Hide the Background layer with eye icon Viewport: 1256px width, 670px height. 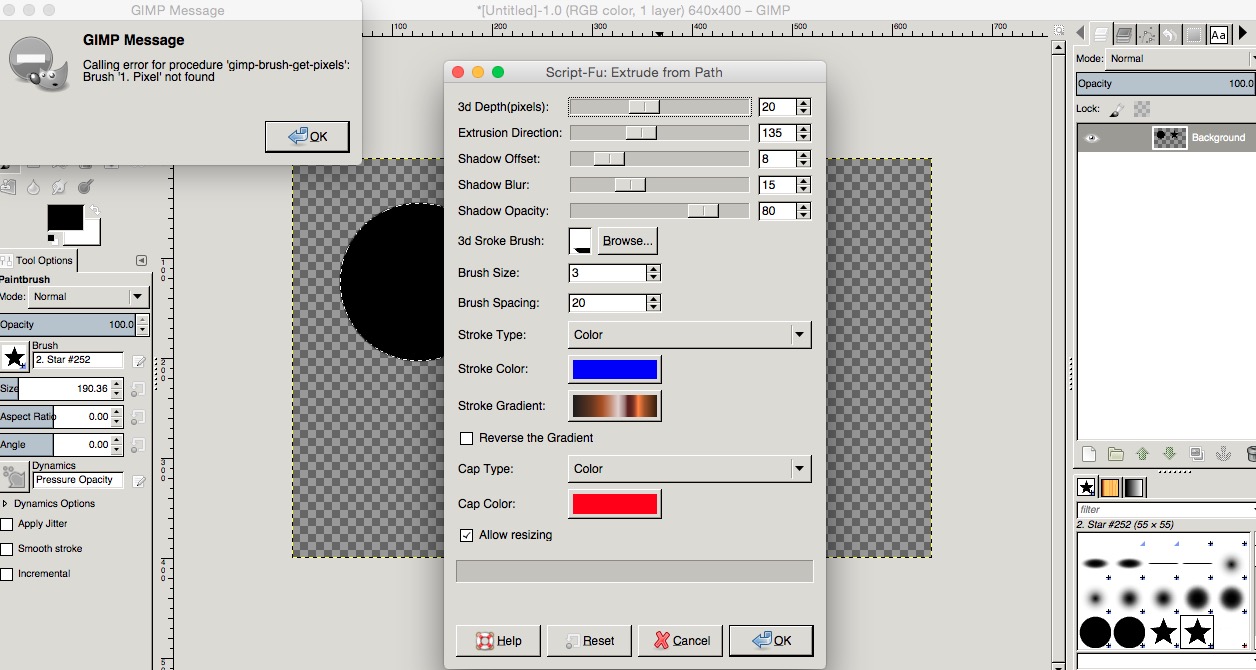click(x=1092, y=138)
